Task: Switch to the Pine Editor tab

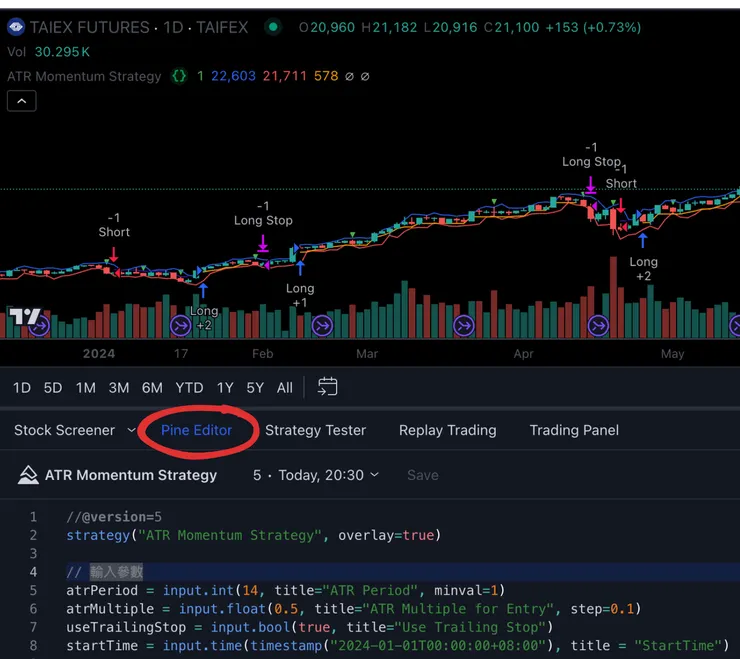Action: 196,430
